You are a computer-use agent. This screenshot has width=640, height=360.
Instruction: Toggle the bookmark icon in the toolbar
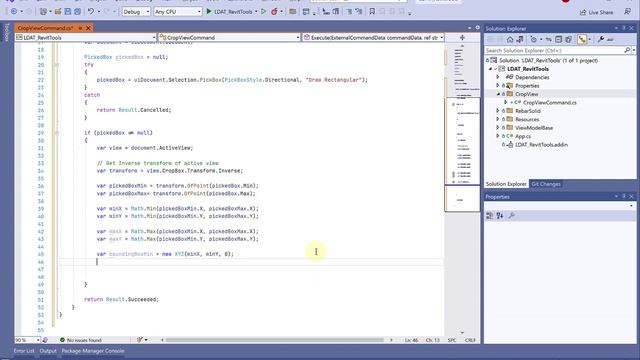coord(372,11)
